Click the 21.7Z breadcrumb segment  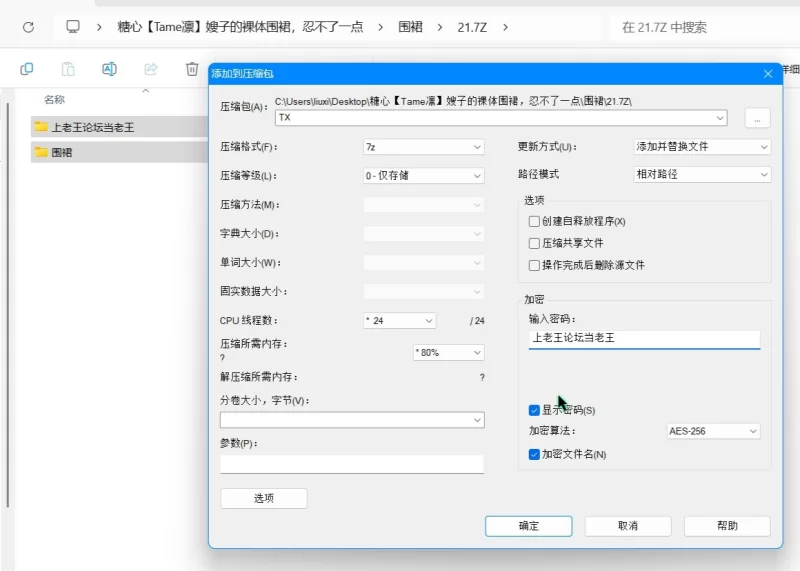coord(473,27)
